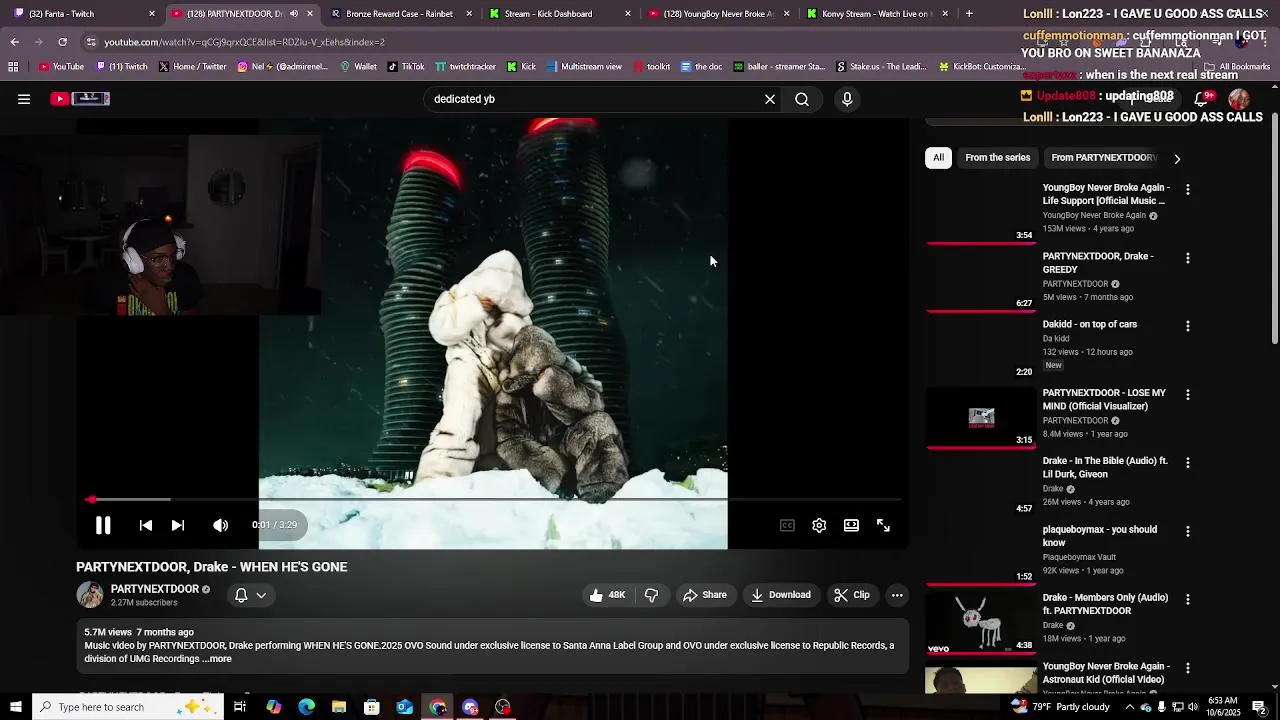Open Windows Start menu
Image resolution: width=1280 pixels, height=720 pixels.
click(15, 707)
